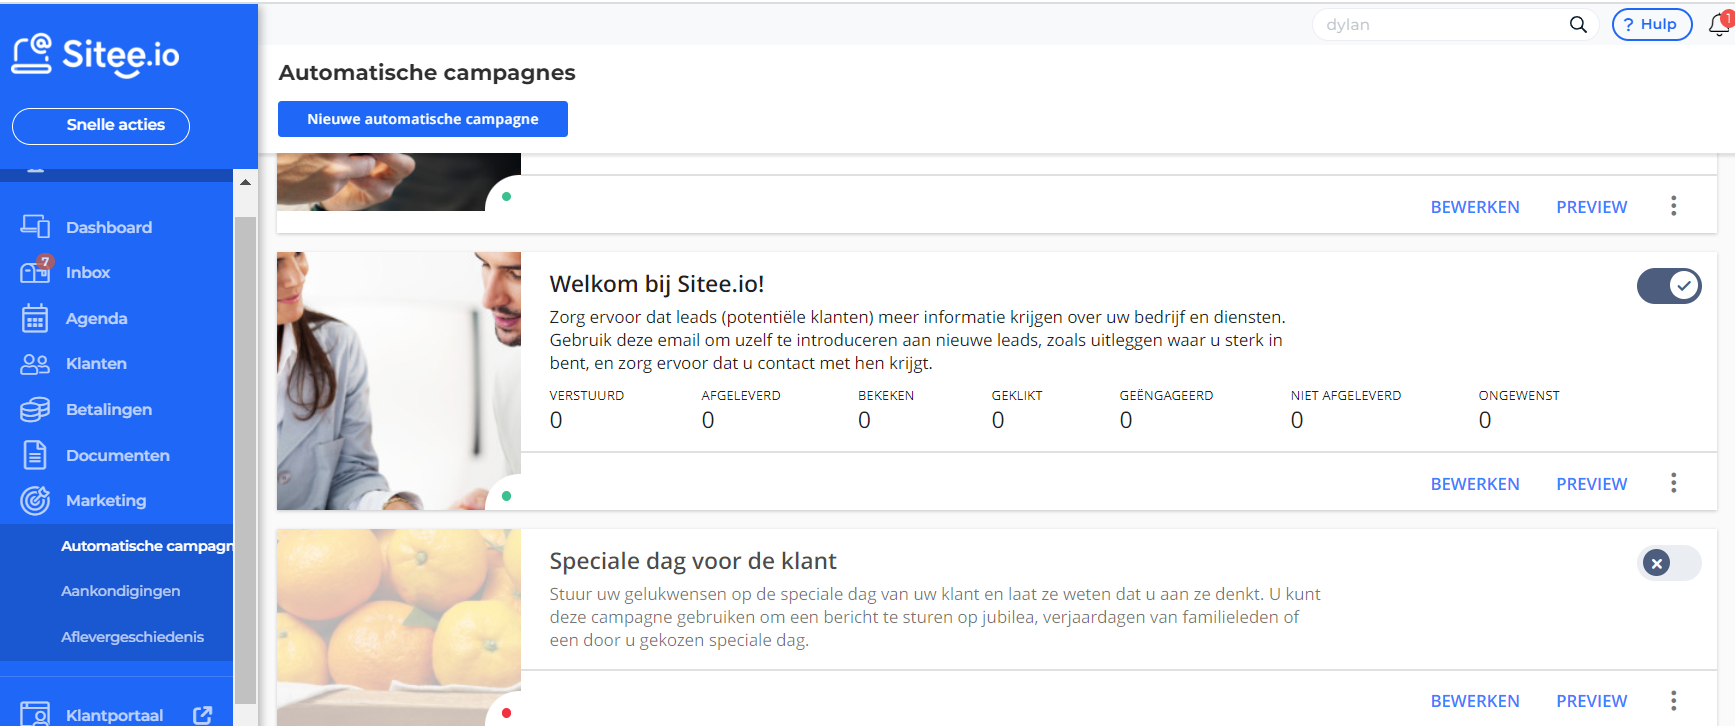Viewport: 1735px width, 726px height.
Task: Open Automatische campagnes submenu item
Action: coord(146,546)
